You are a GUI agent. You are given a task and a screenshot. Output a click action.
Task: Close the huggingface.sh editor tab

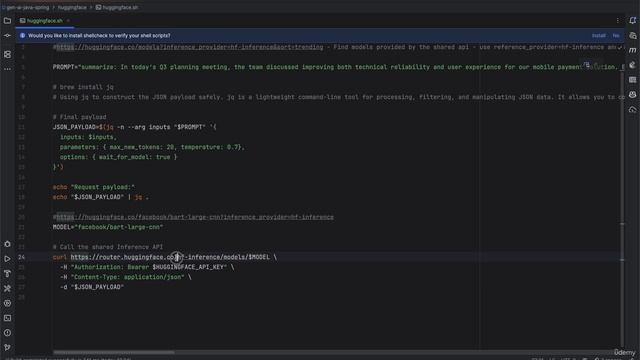coord(68,20)
